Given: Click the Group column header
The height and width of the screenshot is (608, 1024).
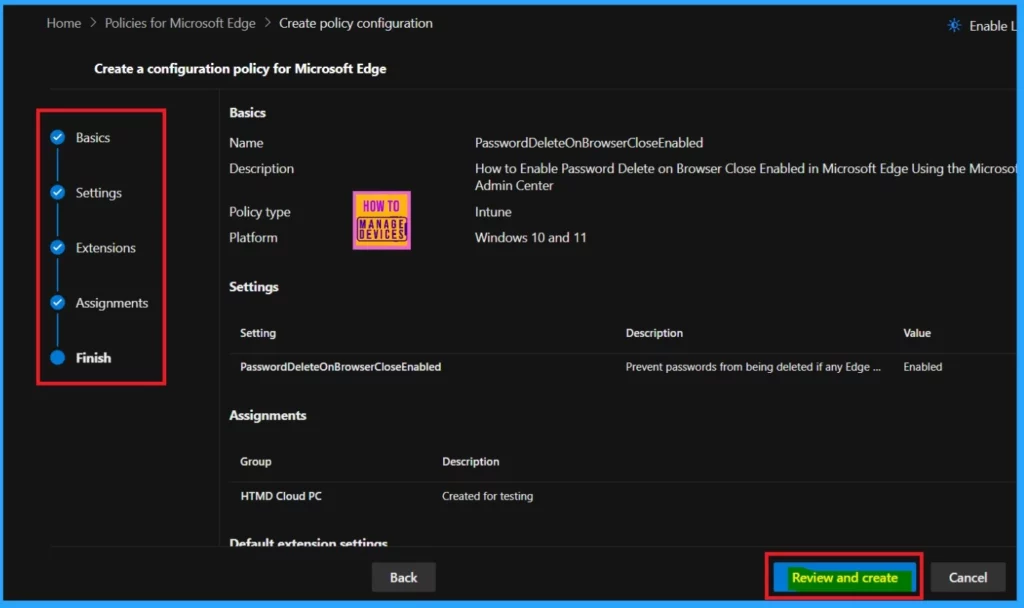Looking at the screenshot, I should point(255,462).
